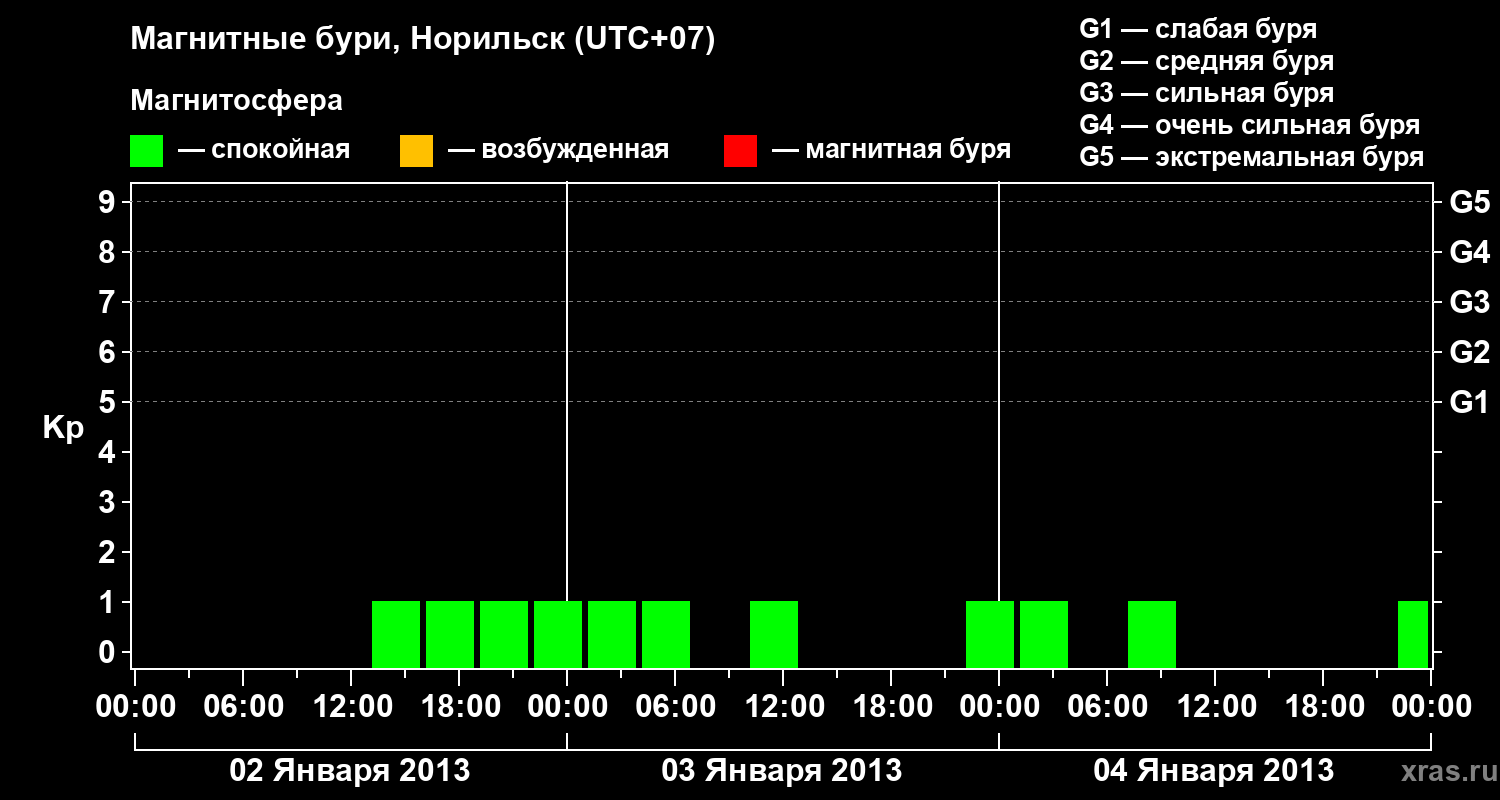Click the 'Kp' axis label

[63, 427]
